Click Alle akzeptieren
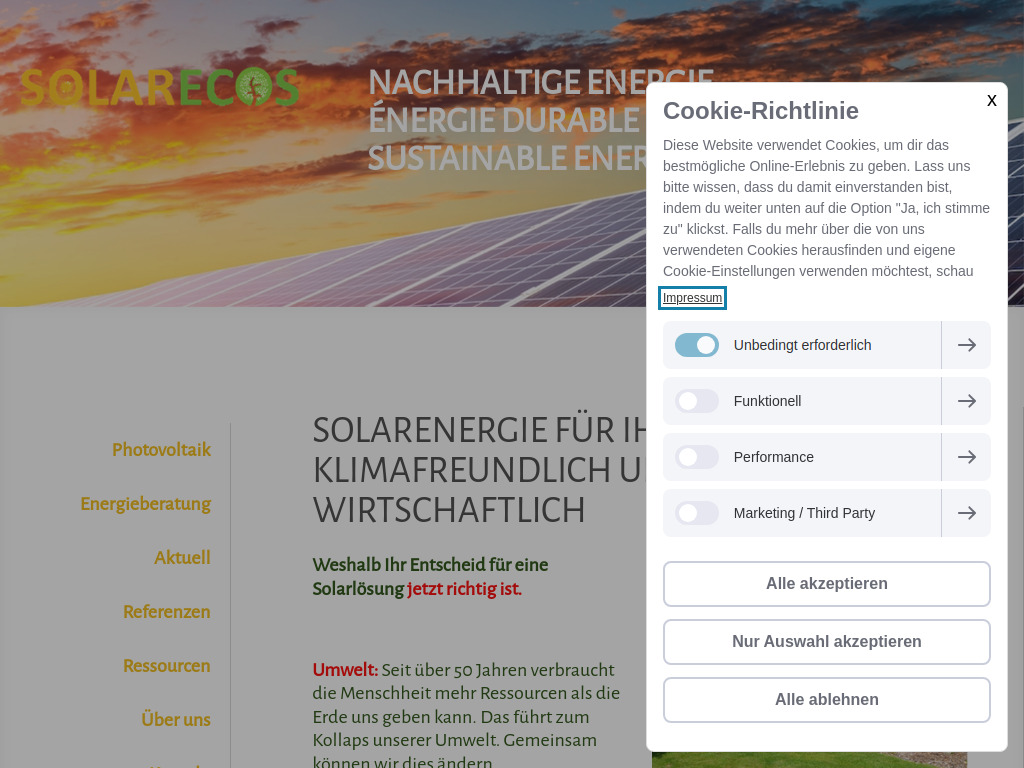The height and width of the screenshot is (768, 1024). click(826, 583)
